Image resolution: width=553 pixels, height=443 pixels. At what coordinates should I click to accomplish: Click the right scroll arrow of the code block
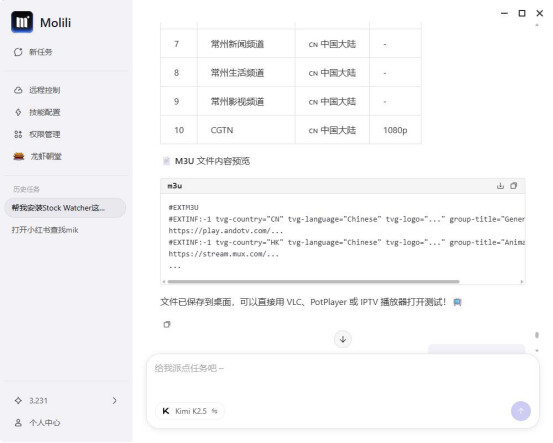click(522, 281)
